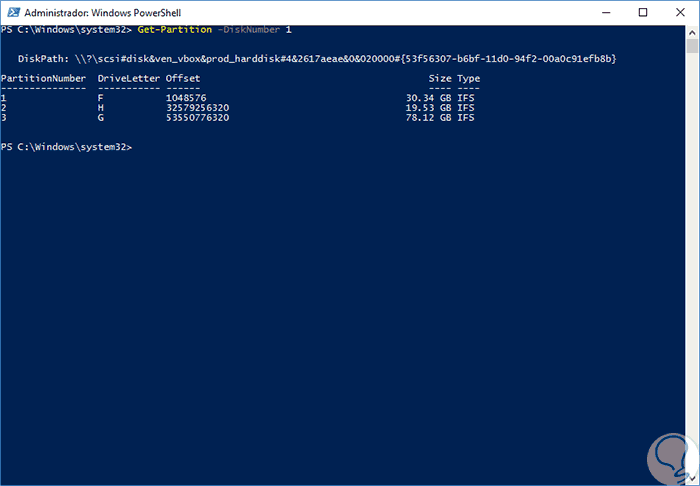Viewport: 700px width, 486px height.
Task: Click the Offset column header
Action: [x=183, y=78]
